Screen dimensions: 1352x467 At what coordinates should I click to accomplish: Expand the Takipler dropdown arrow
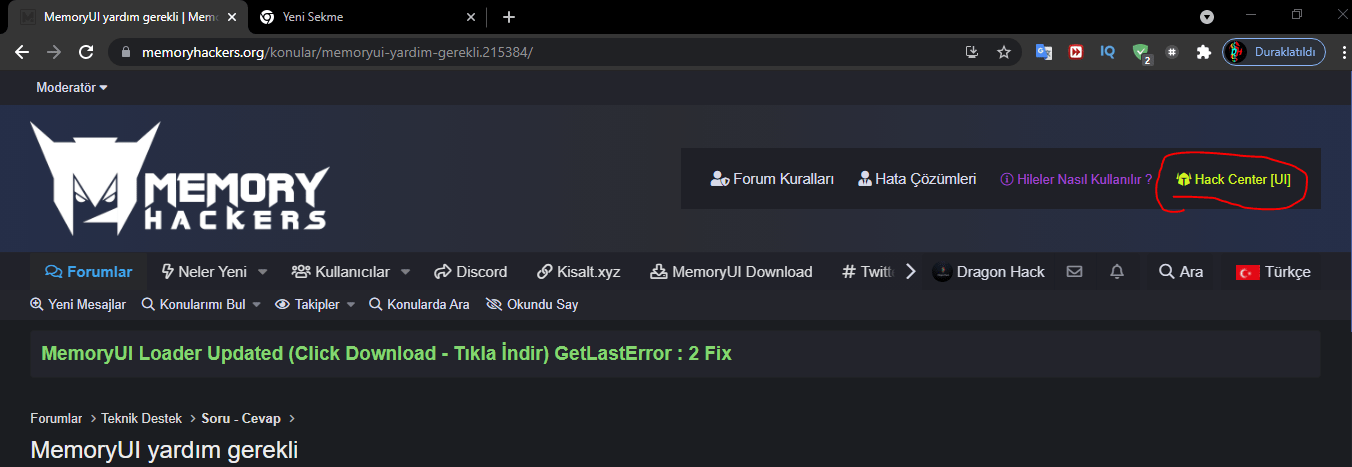pos(351,304)
